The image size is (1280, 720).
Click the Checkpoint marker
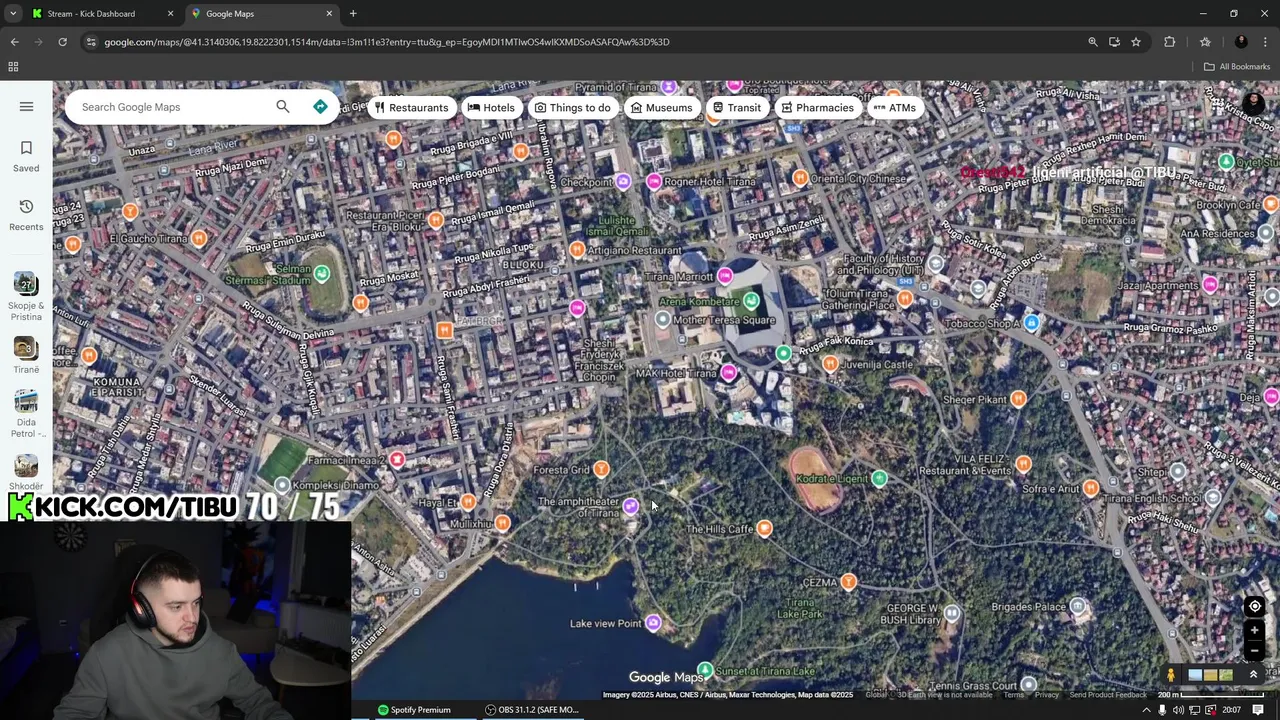coord(623,181)
